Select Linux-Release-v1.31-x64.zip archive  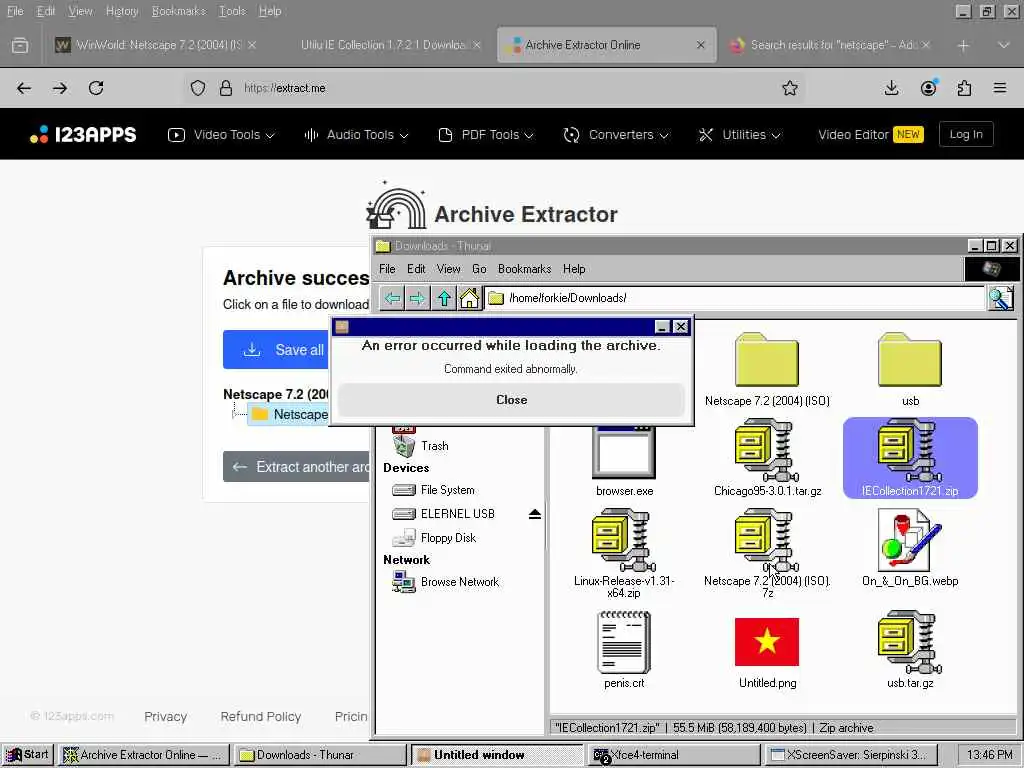(624, 554)
